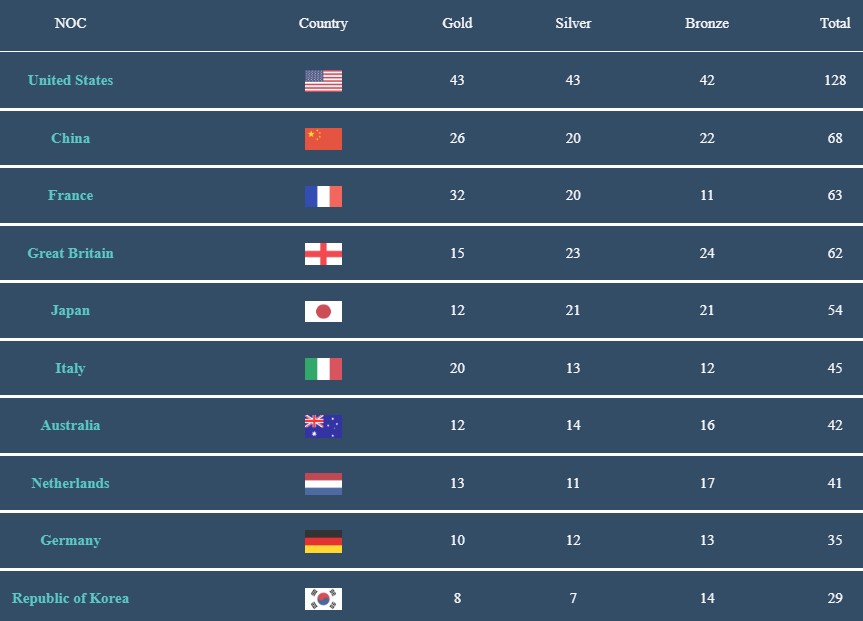The height and width of the screenshot is (621, 863).
Task: Click the Silver column header
Action: click(573, 23)
